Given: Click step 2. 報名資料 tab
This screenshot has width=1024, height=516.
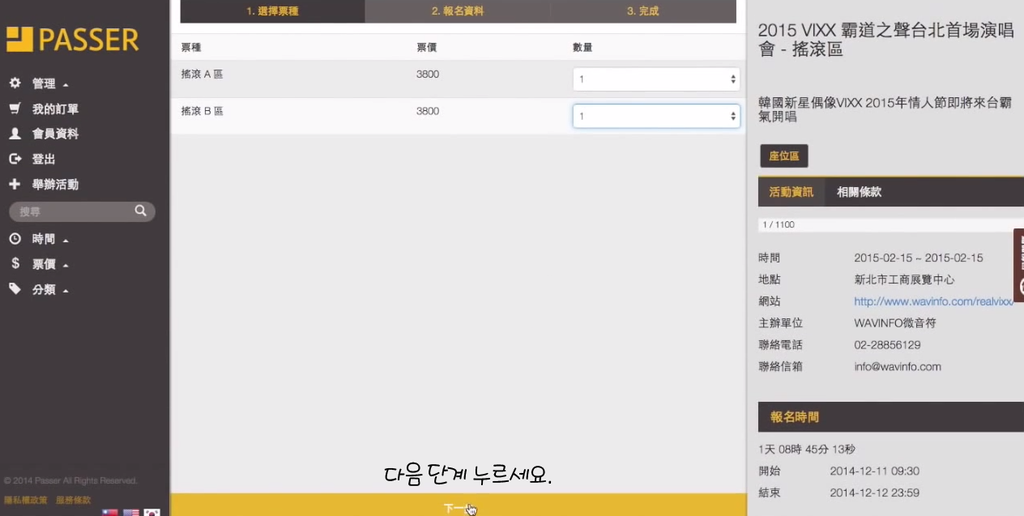Looking at the screenshot, I should pos(457,11).
